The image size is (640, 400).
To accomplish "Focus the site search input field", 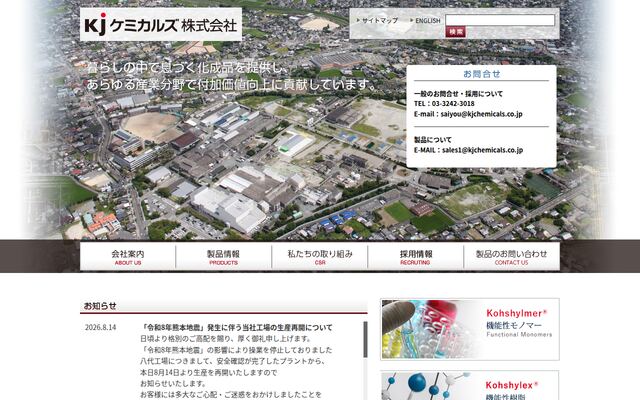I will [x=500, y=20].
